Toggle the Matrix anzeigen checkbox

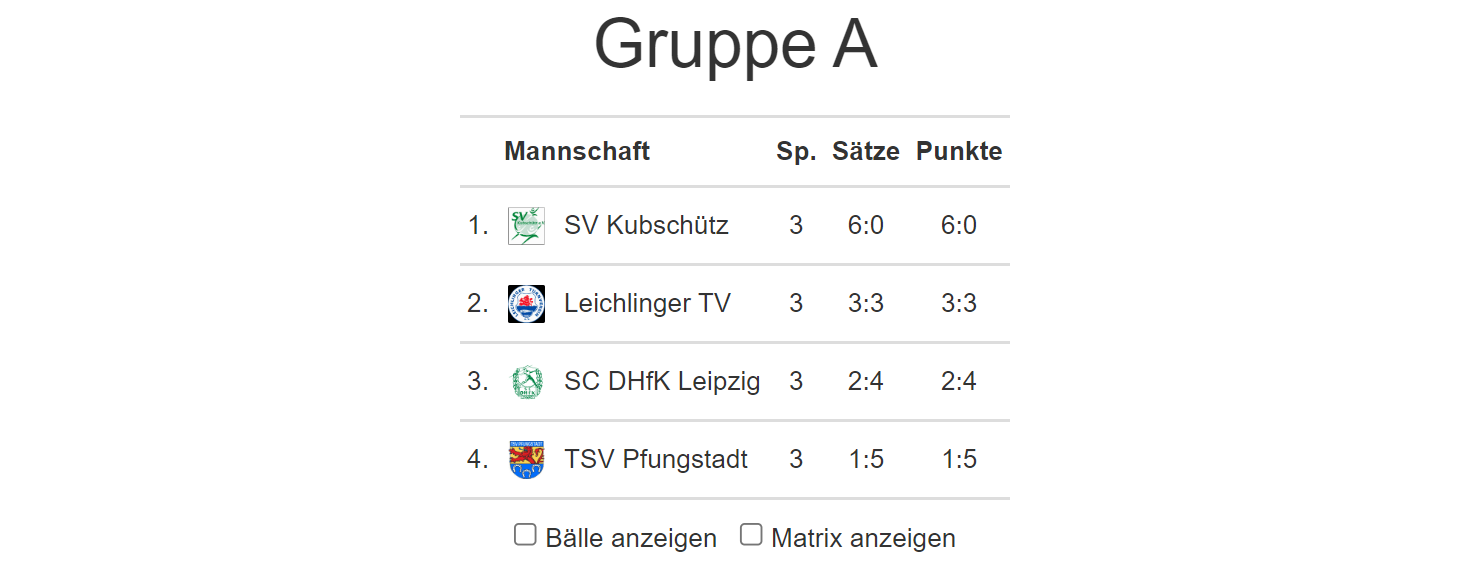click(751, 535)
